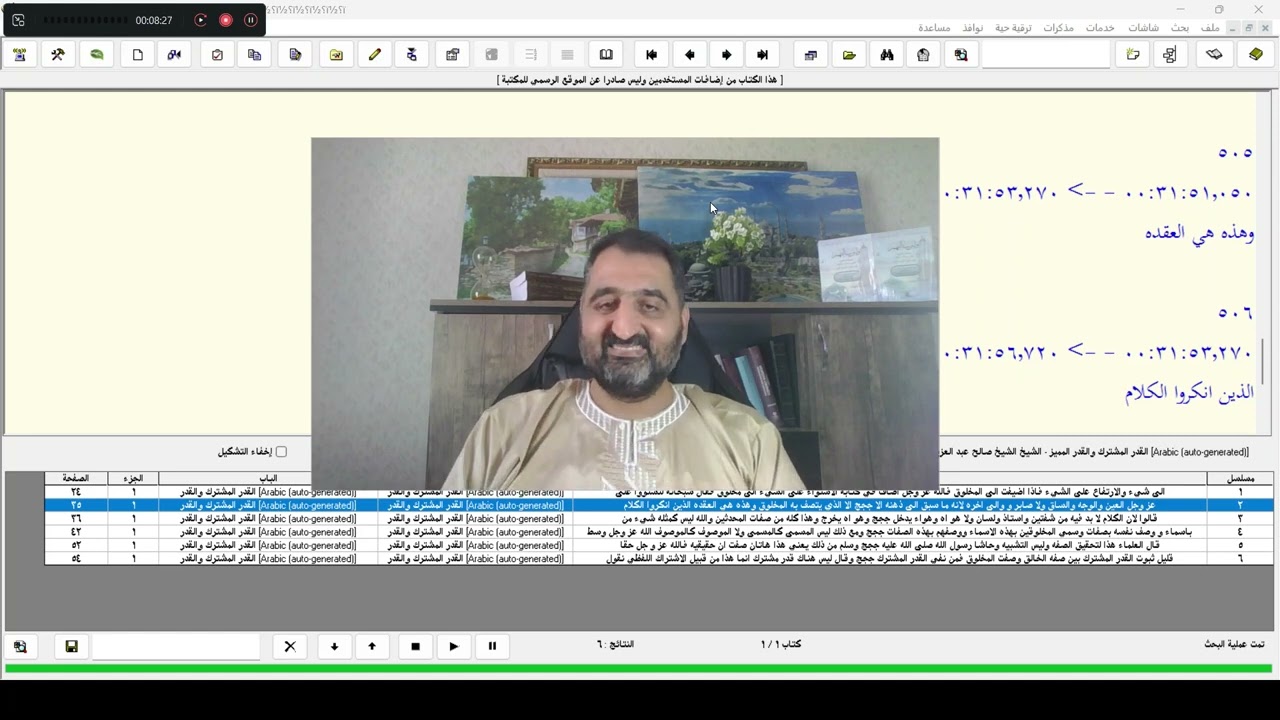Click the blue download-to-device icon

[x=411, y=55]
